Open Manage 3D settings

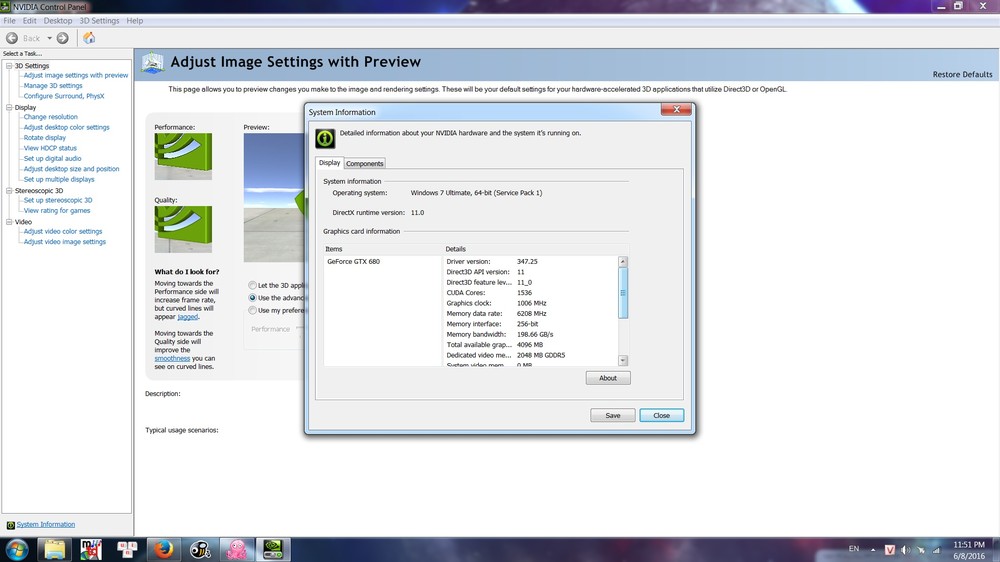[x=53, y=85]
